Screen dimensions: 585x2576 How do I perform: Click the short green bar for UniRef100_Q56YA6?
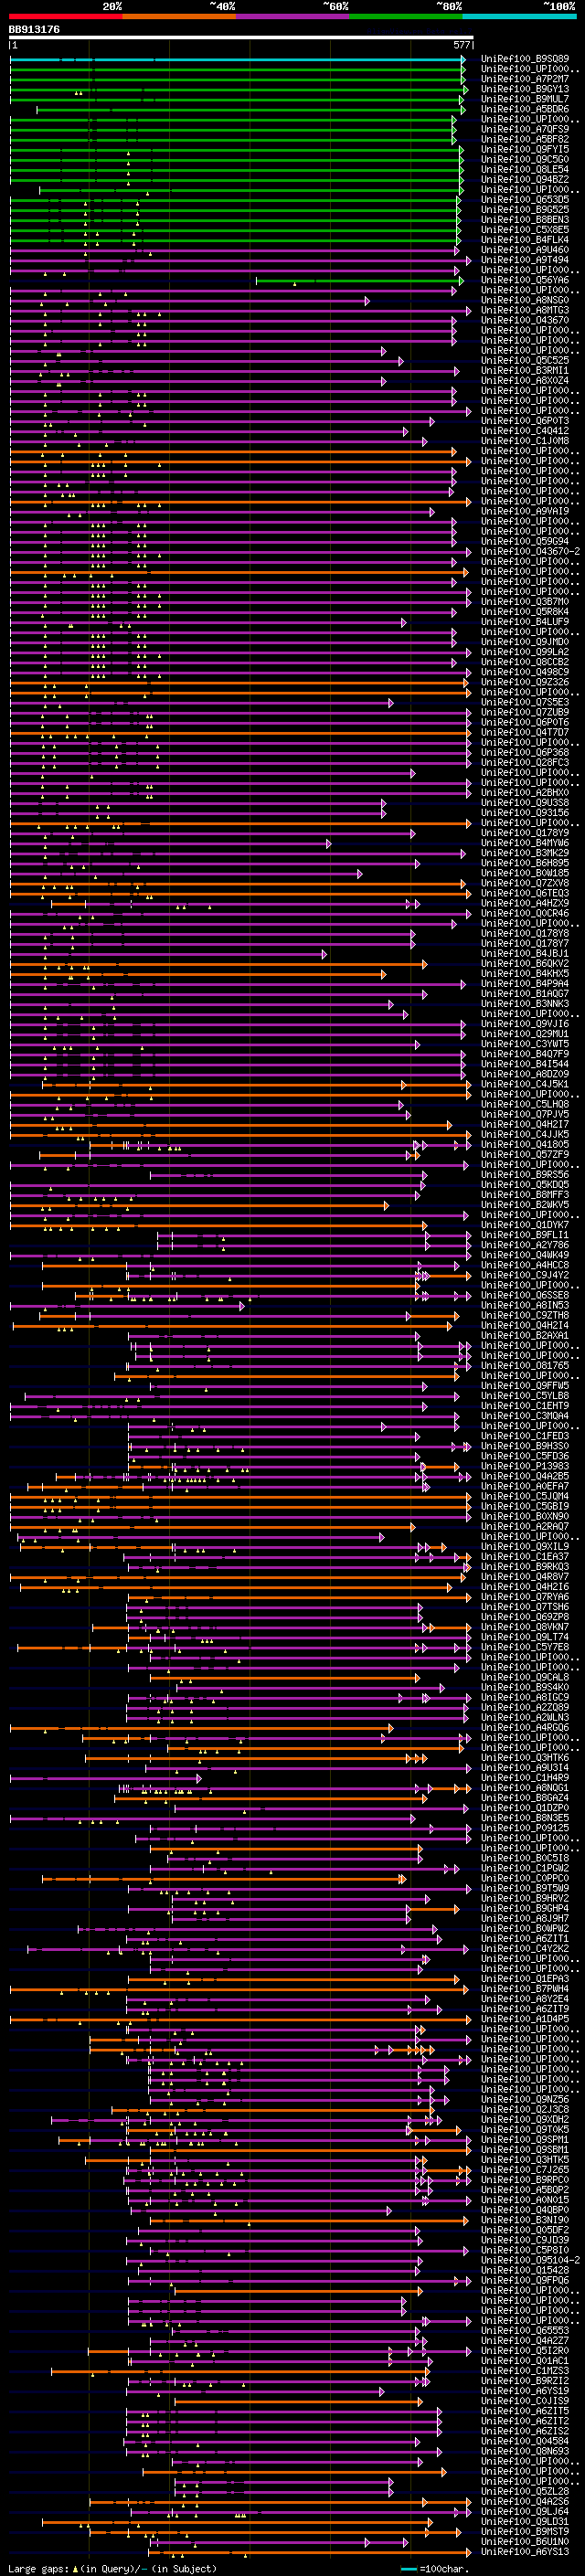click(360, 281)
